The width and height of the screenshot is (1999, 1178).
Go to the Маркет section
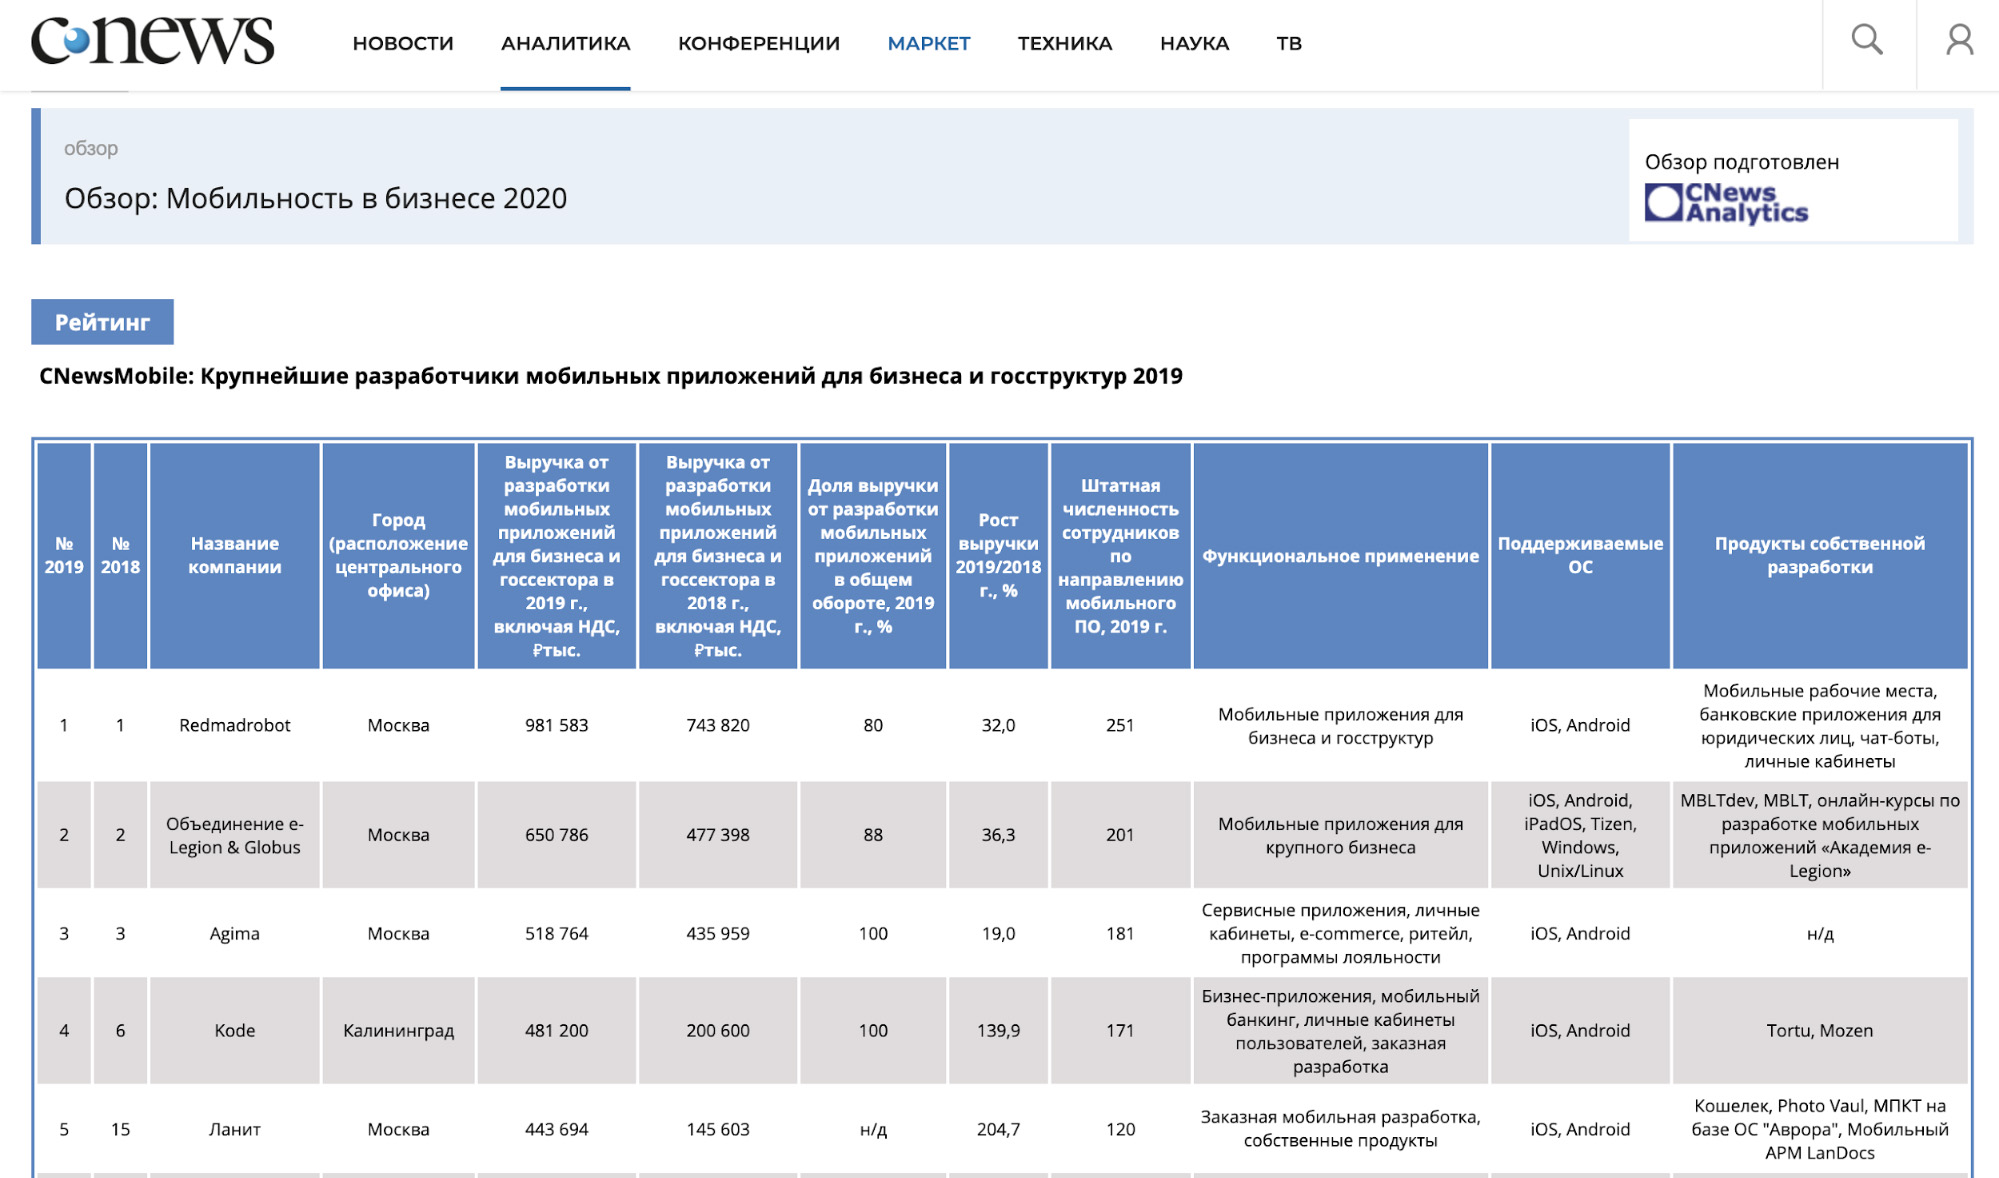pyautogui.click(x=929, y=43)
